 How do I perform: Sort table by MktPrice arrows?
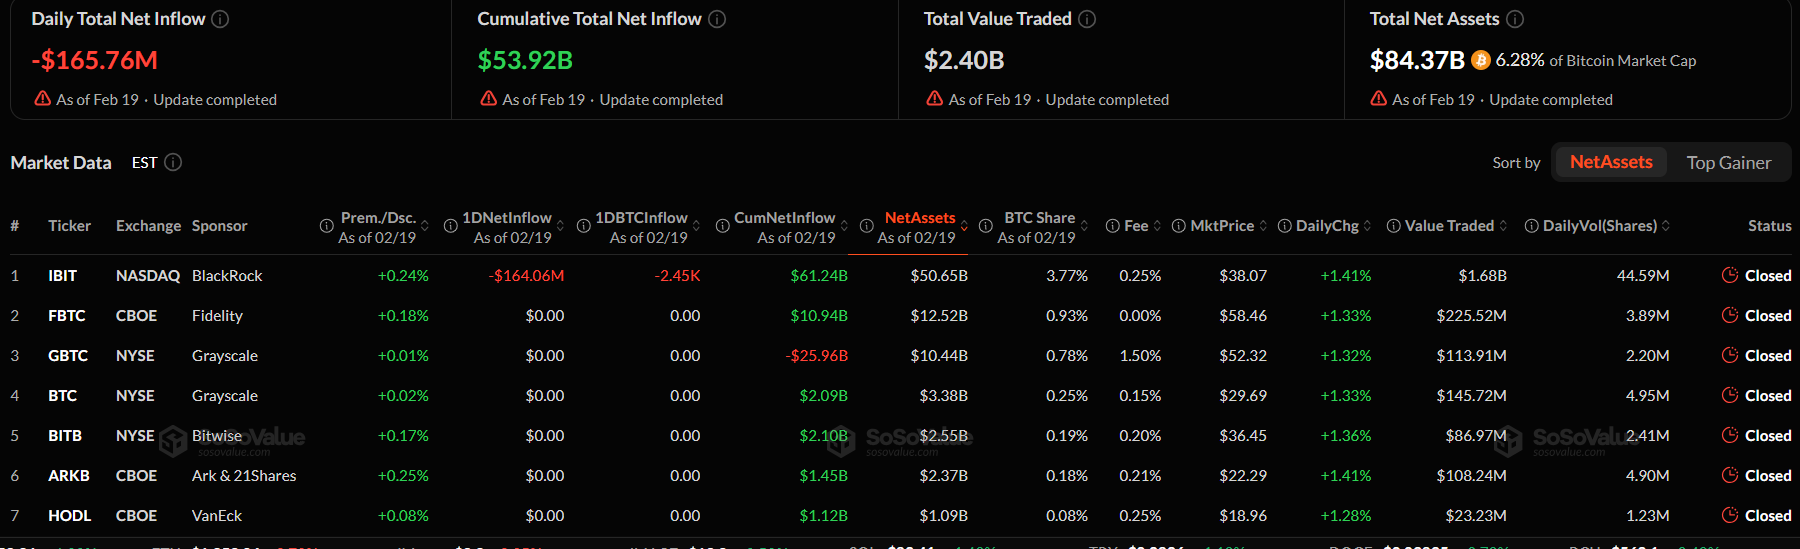[1263, 226]
